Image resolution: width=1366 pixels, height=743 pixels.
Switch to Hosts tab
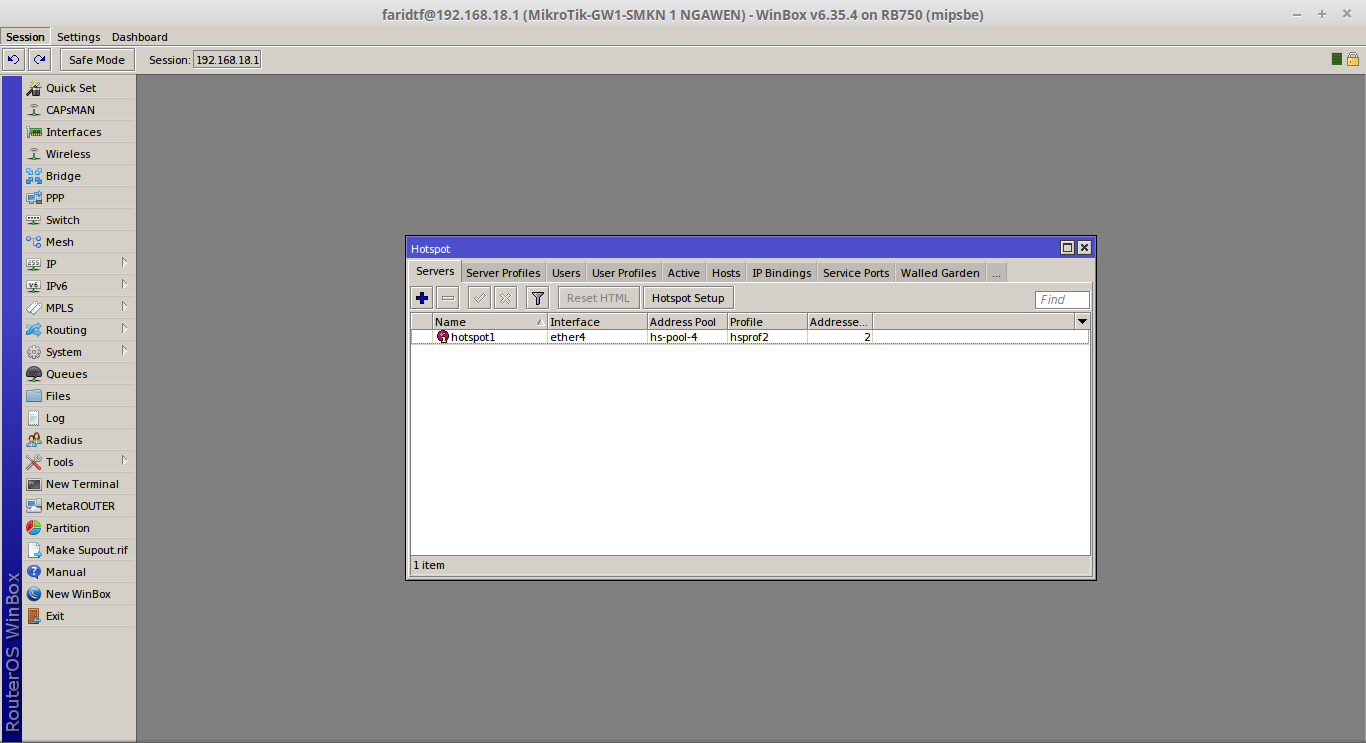(726, 273)
